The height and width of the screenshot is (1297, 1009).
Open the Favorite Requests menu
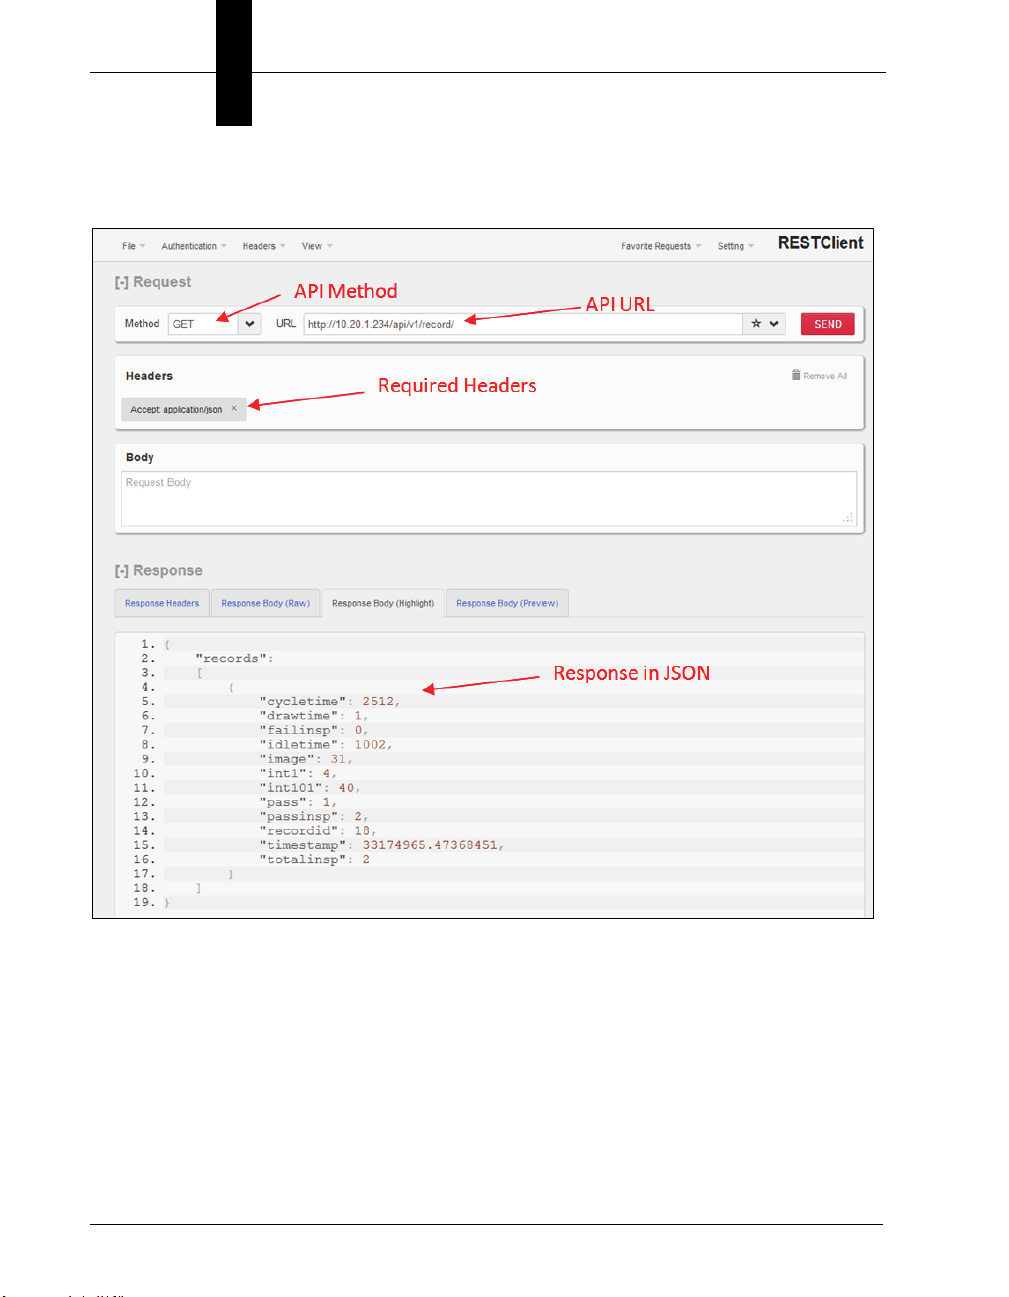661,246
